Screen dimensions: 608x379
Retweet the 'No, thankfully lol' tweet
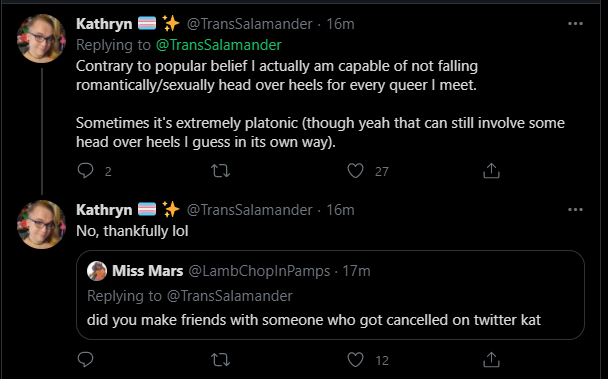point(220,360)
